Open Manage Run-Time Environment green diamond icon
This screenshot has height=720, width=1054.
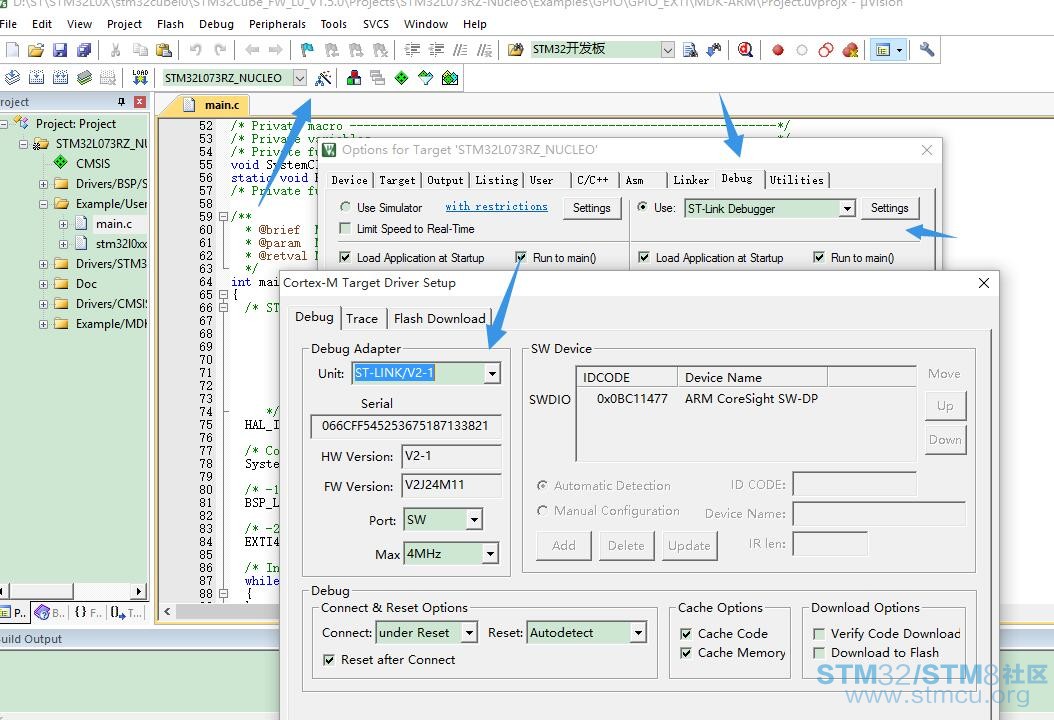(401, 78)
